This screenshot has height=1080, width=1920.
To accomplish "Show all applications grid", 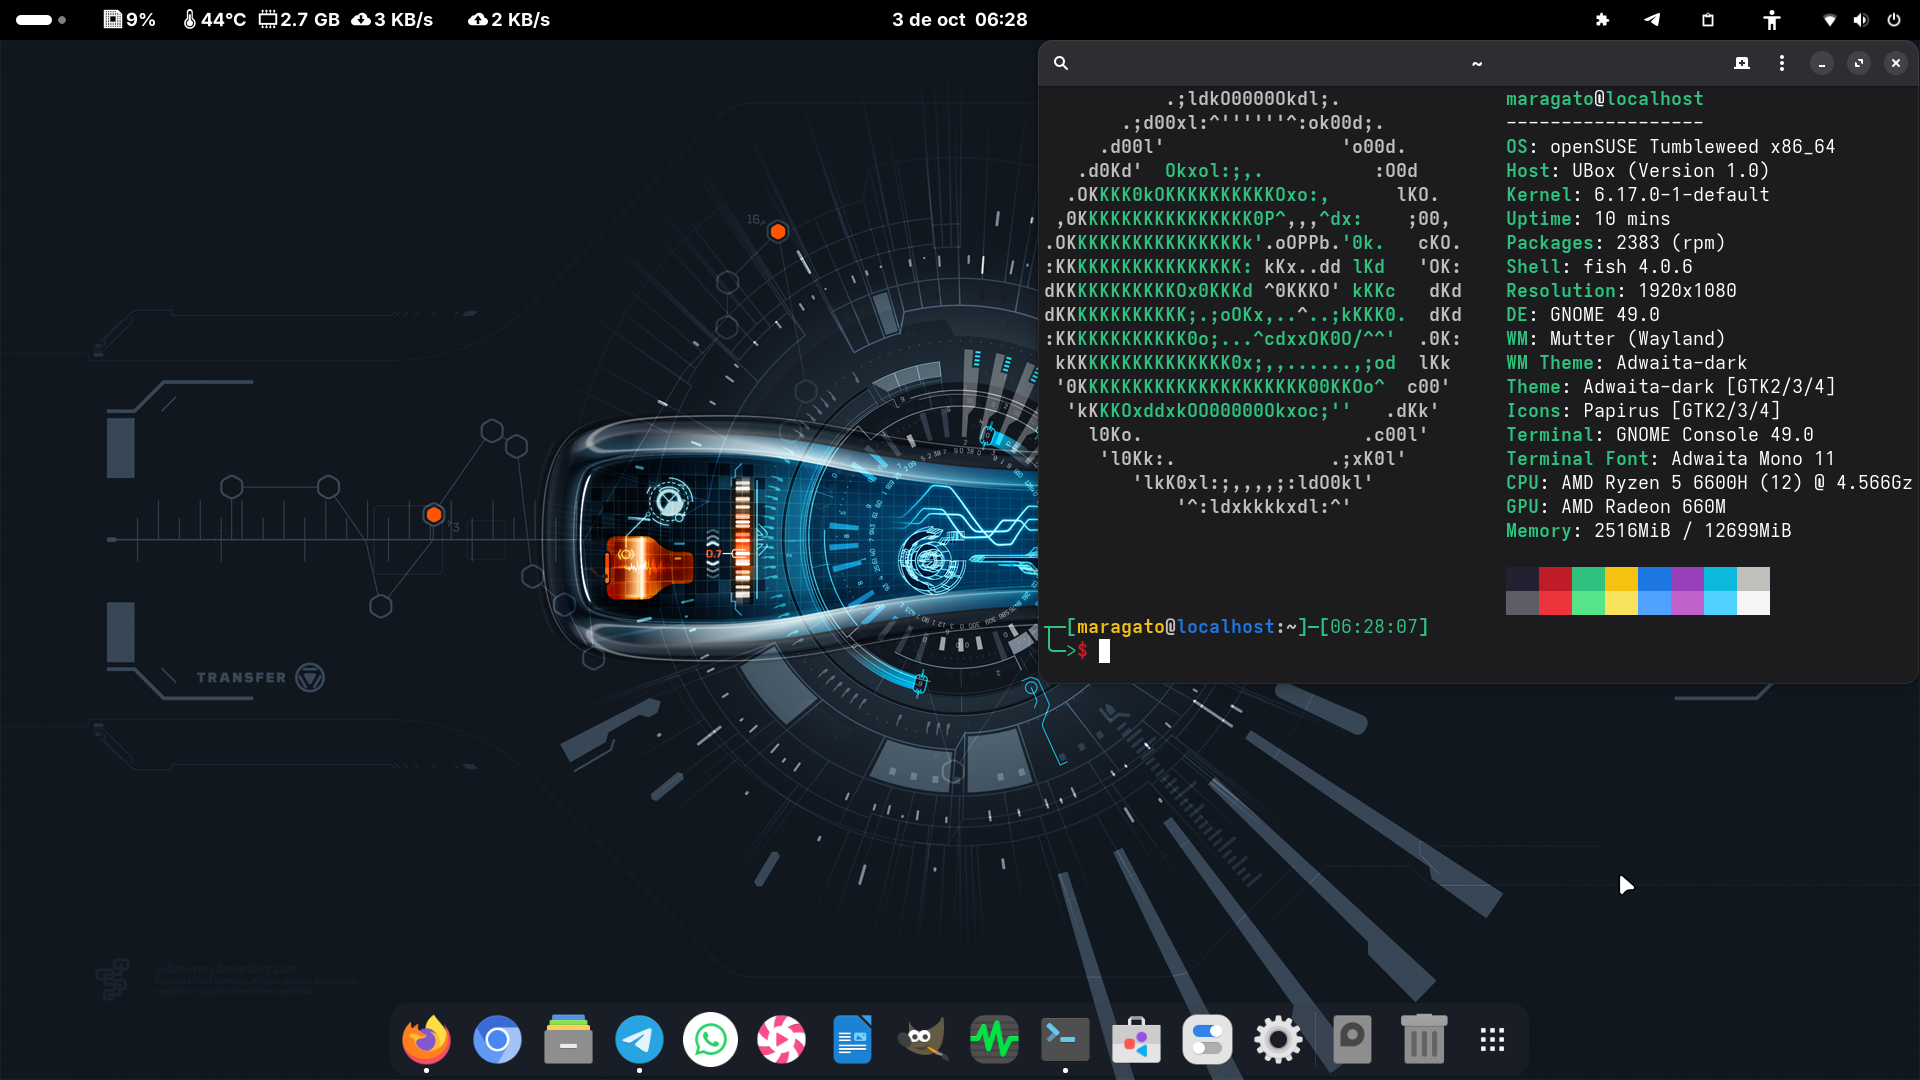I will coord(1492,1040).
